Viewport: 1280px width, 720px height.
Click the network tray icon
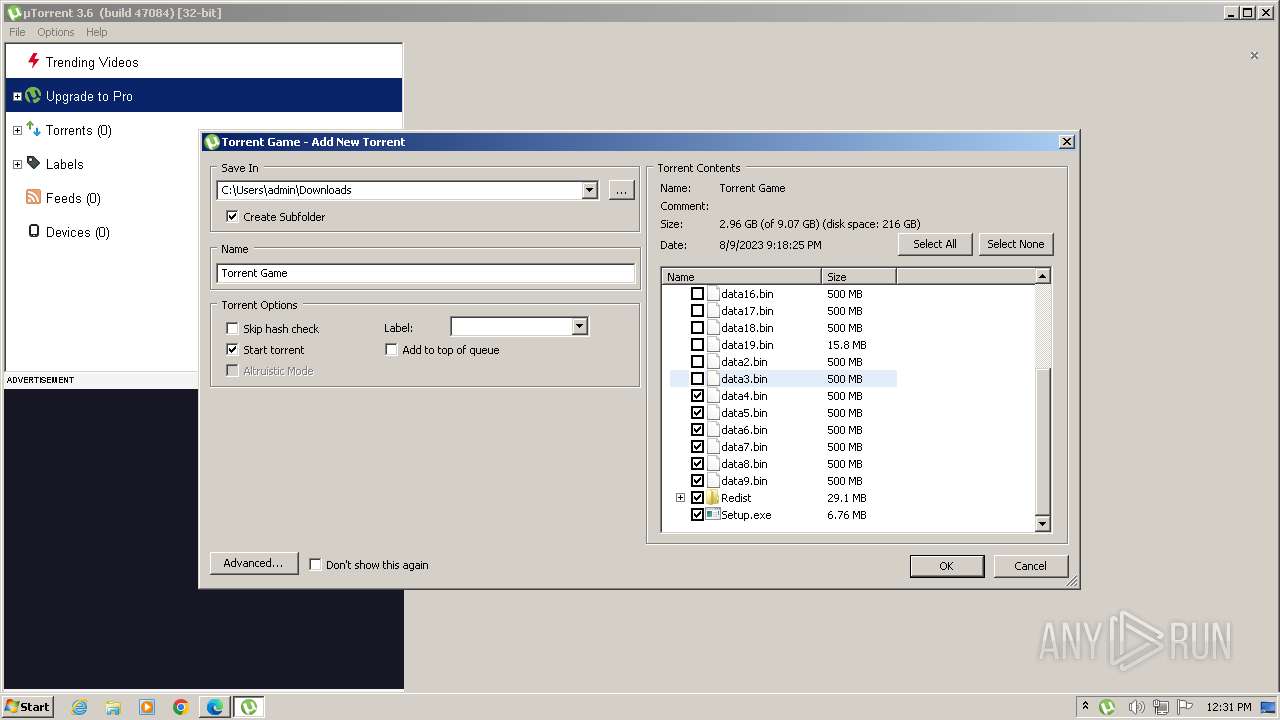(x=1160, y=707)
